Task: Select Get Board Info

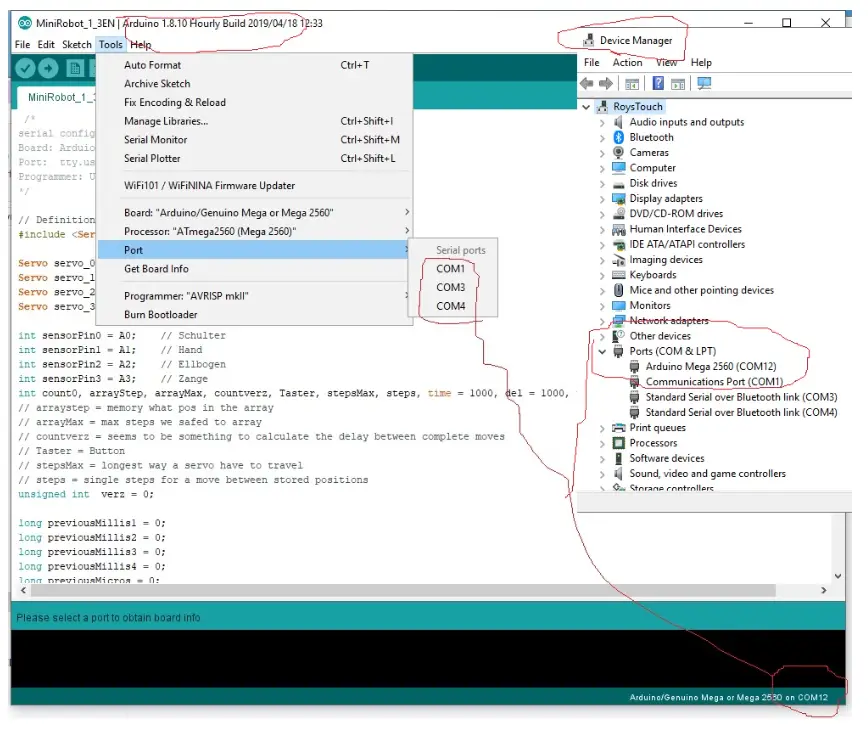Action: point(255,269)
